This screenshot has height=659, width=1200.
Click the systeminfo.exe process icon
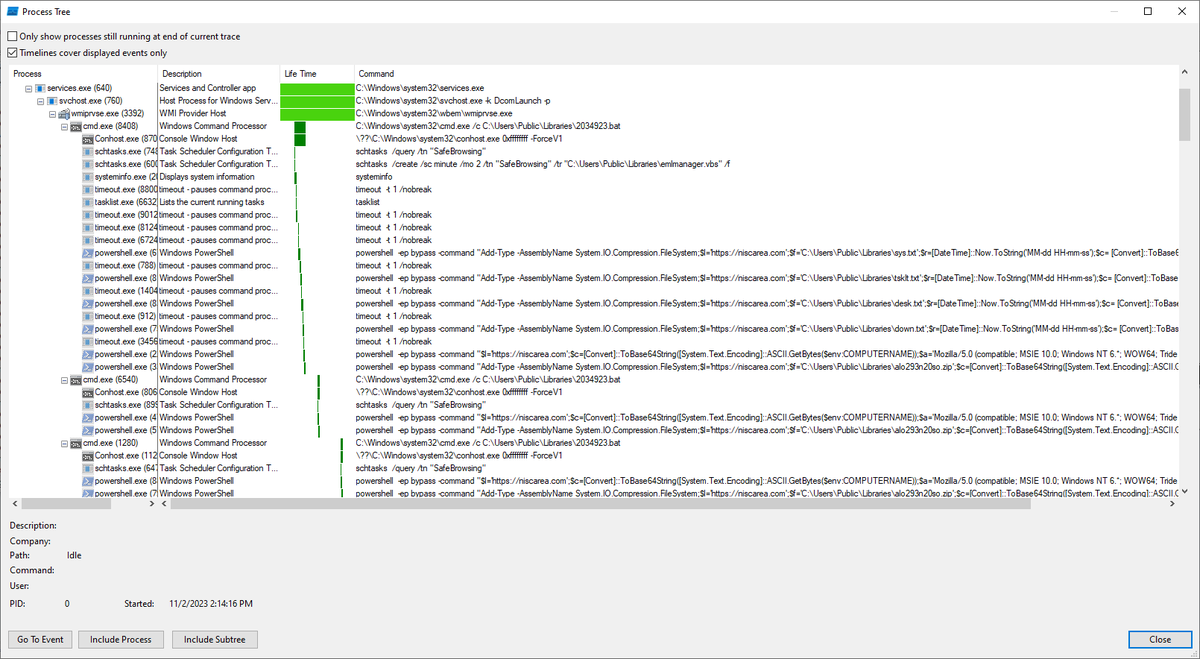[x=88, y=177]
